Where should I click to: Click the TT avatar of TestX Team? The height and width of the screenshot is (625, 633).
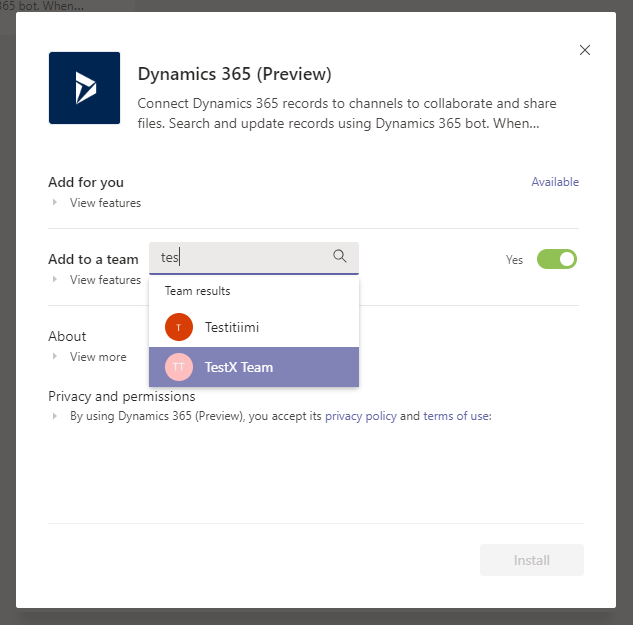point(179,367)
